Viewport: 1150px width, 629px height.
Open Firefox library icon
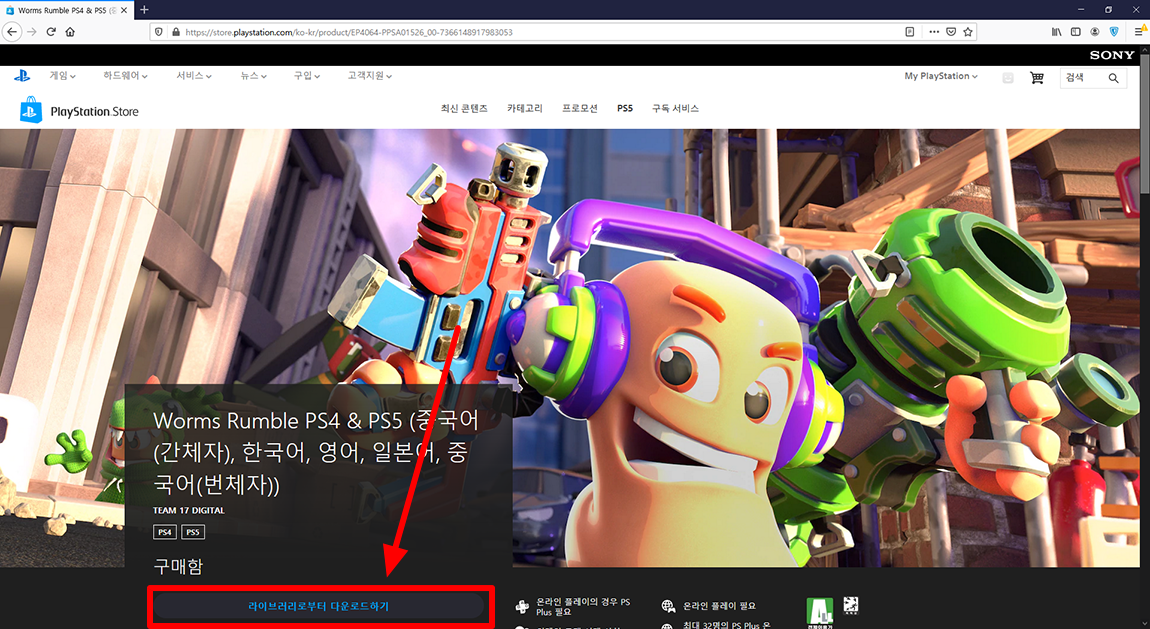click(1056, 32)
